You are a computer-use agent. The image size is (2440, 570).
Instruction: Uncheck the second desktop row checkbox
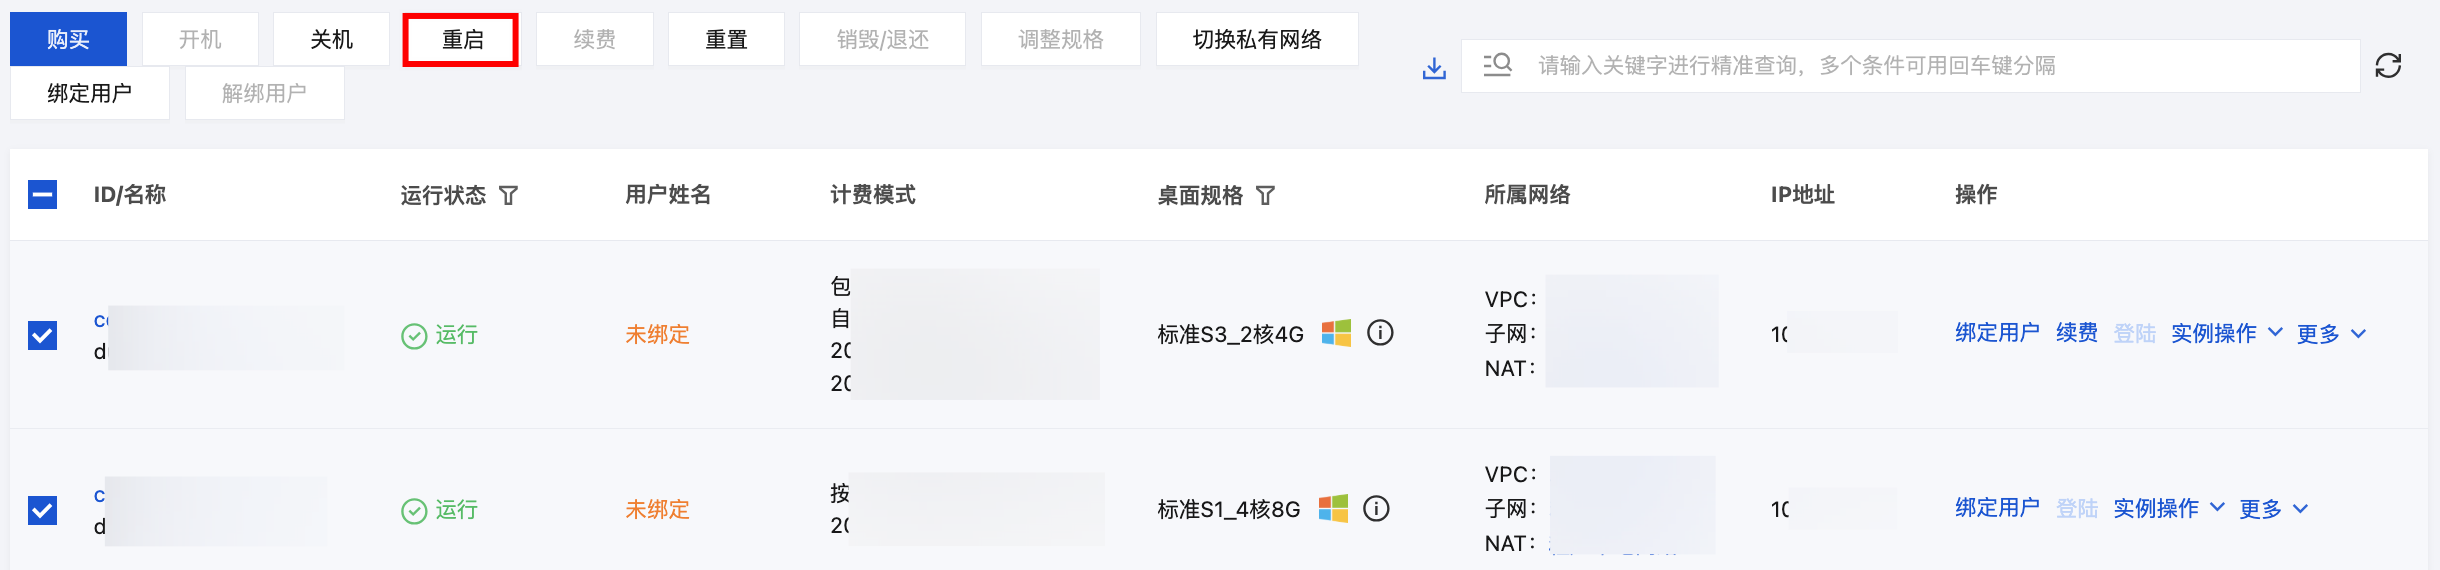coord(42,510)
